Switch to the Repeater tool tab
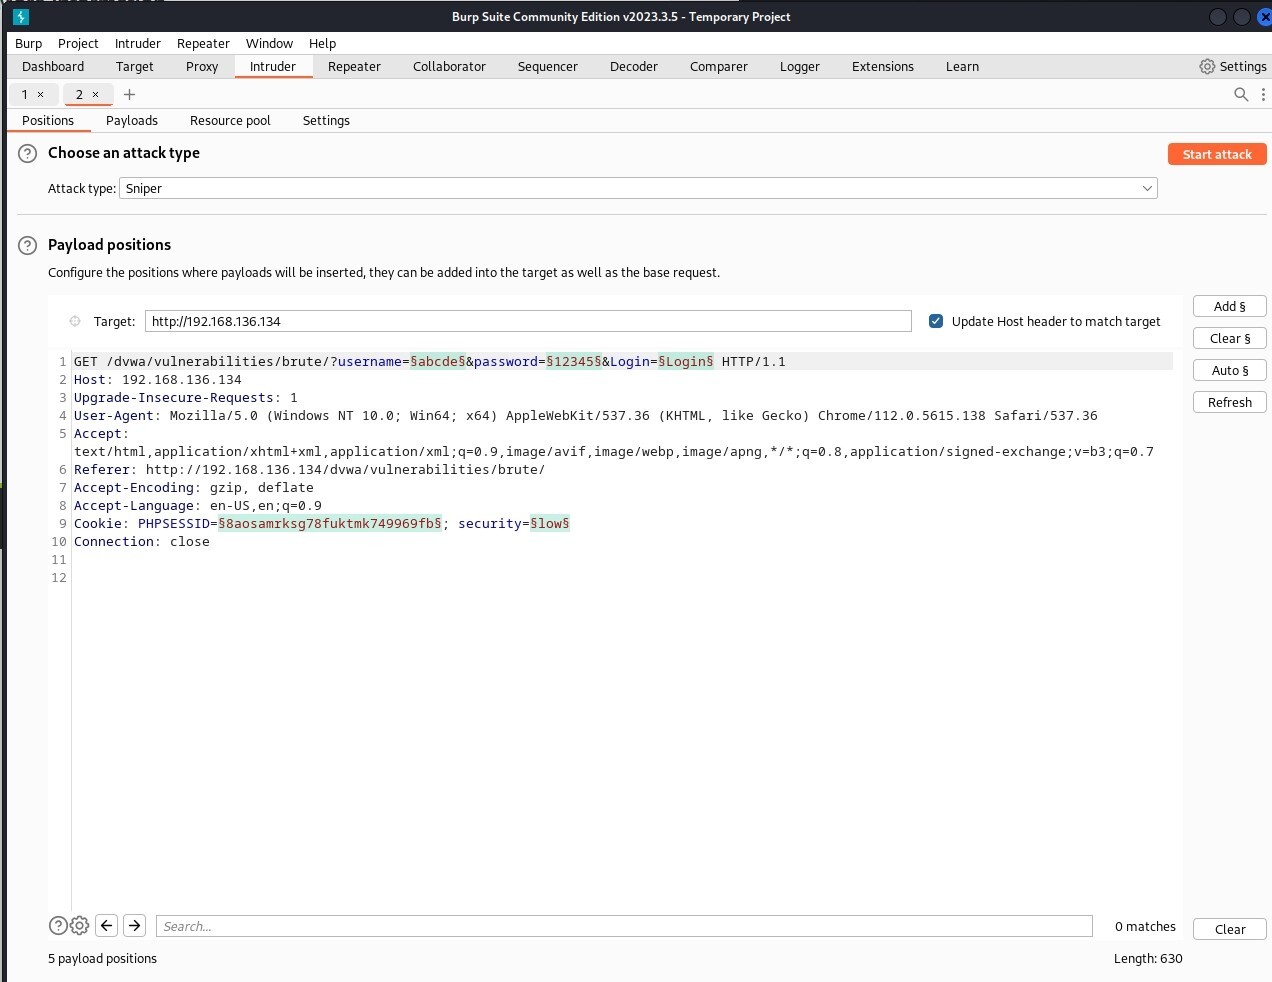Screen dimensions: 1272x982 point(354,66)
